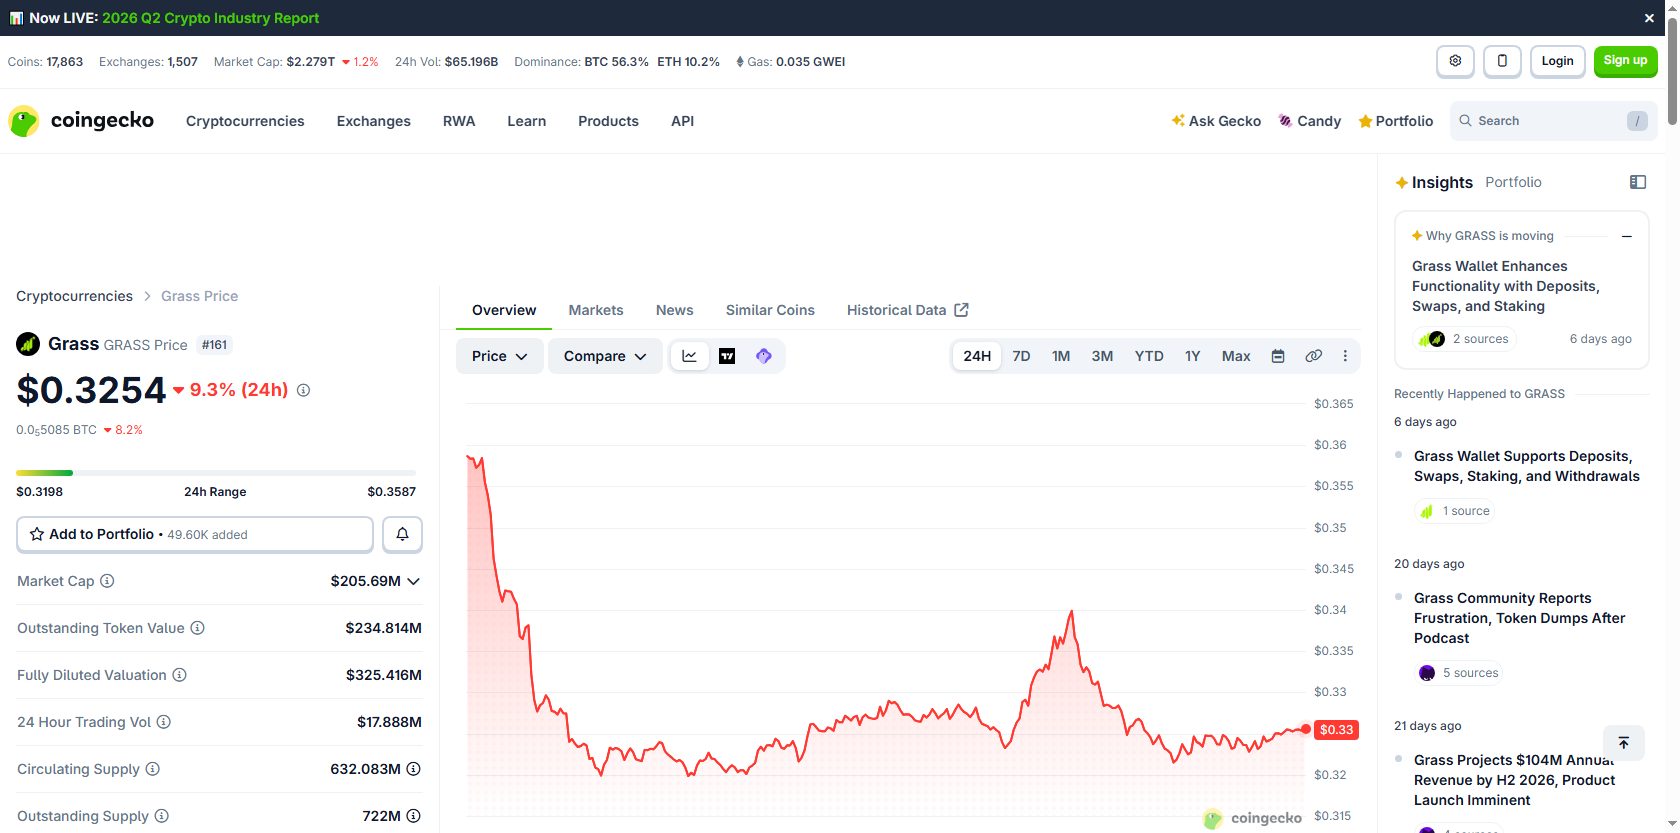Switch to the Insights panel tab

[x=1434, y=182]
